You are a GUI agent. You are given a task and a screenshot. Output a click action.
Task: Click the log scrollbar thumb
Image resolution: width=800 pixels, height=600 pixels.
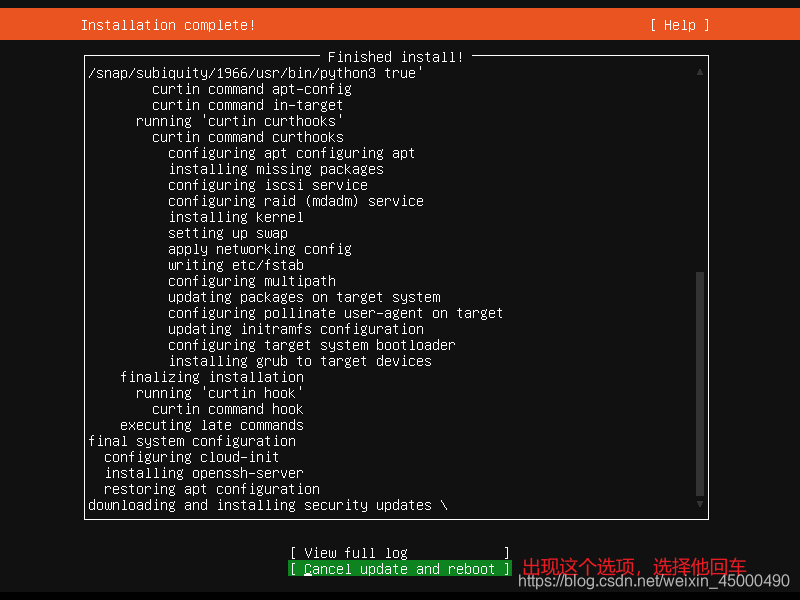700,384
